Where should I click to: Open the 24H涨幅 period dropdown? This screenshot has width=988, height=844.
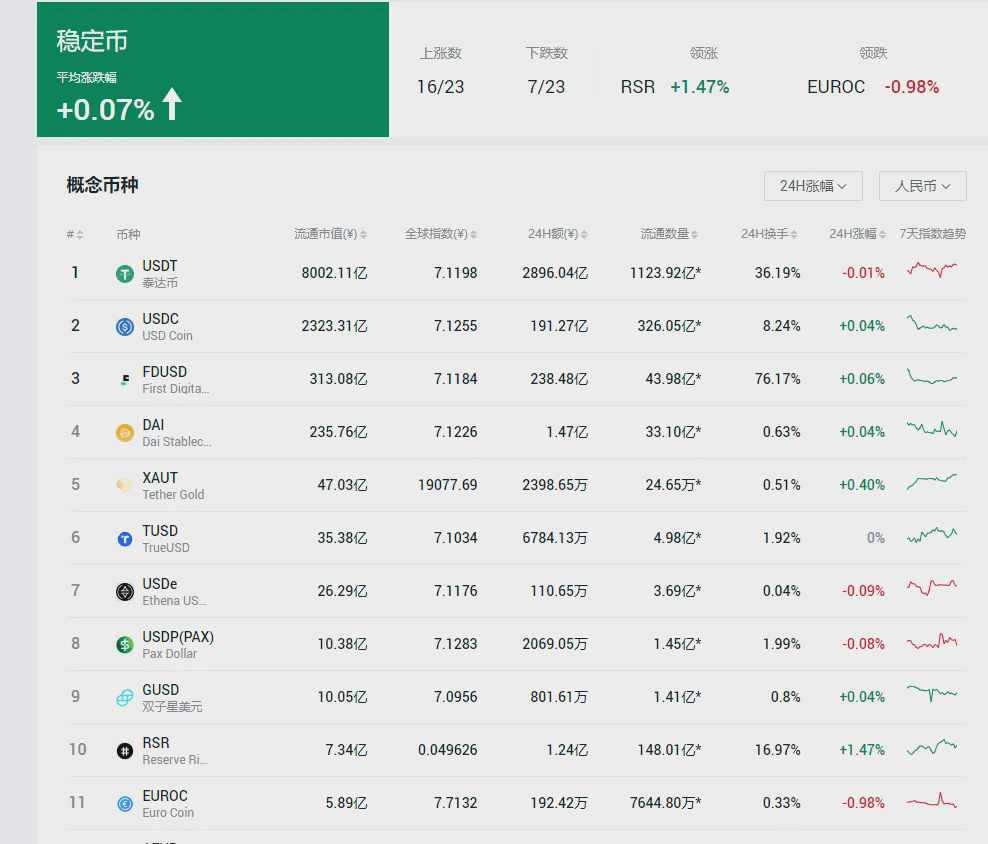point(813,186)
